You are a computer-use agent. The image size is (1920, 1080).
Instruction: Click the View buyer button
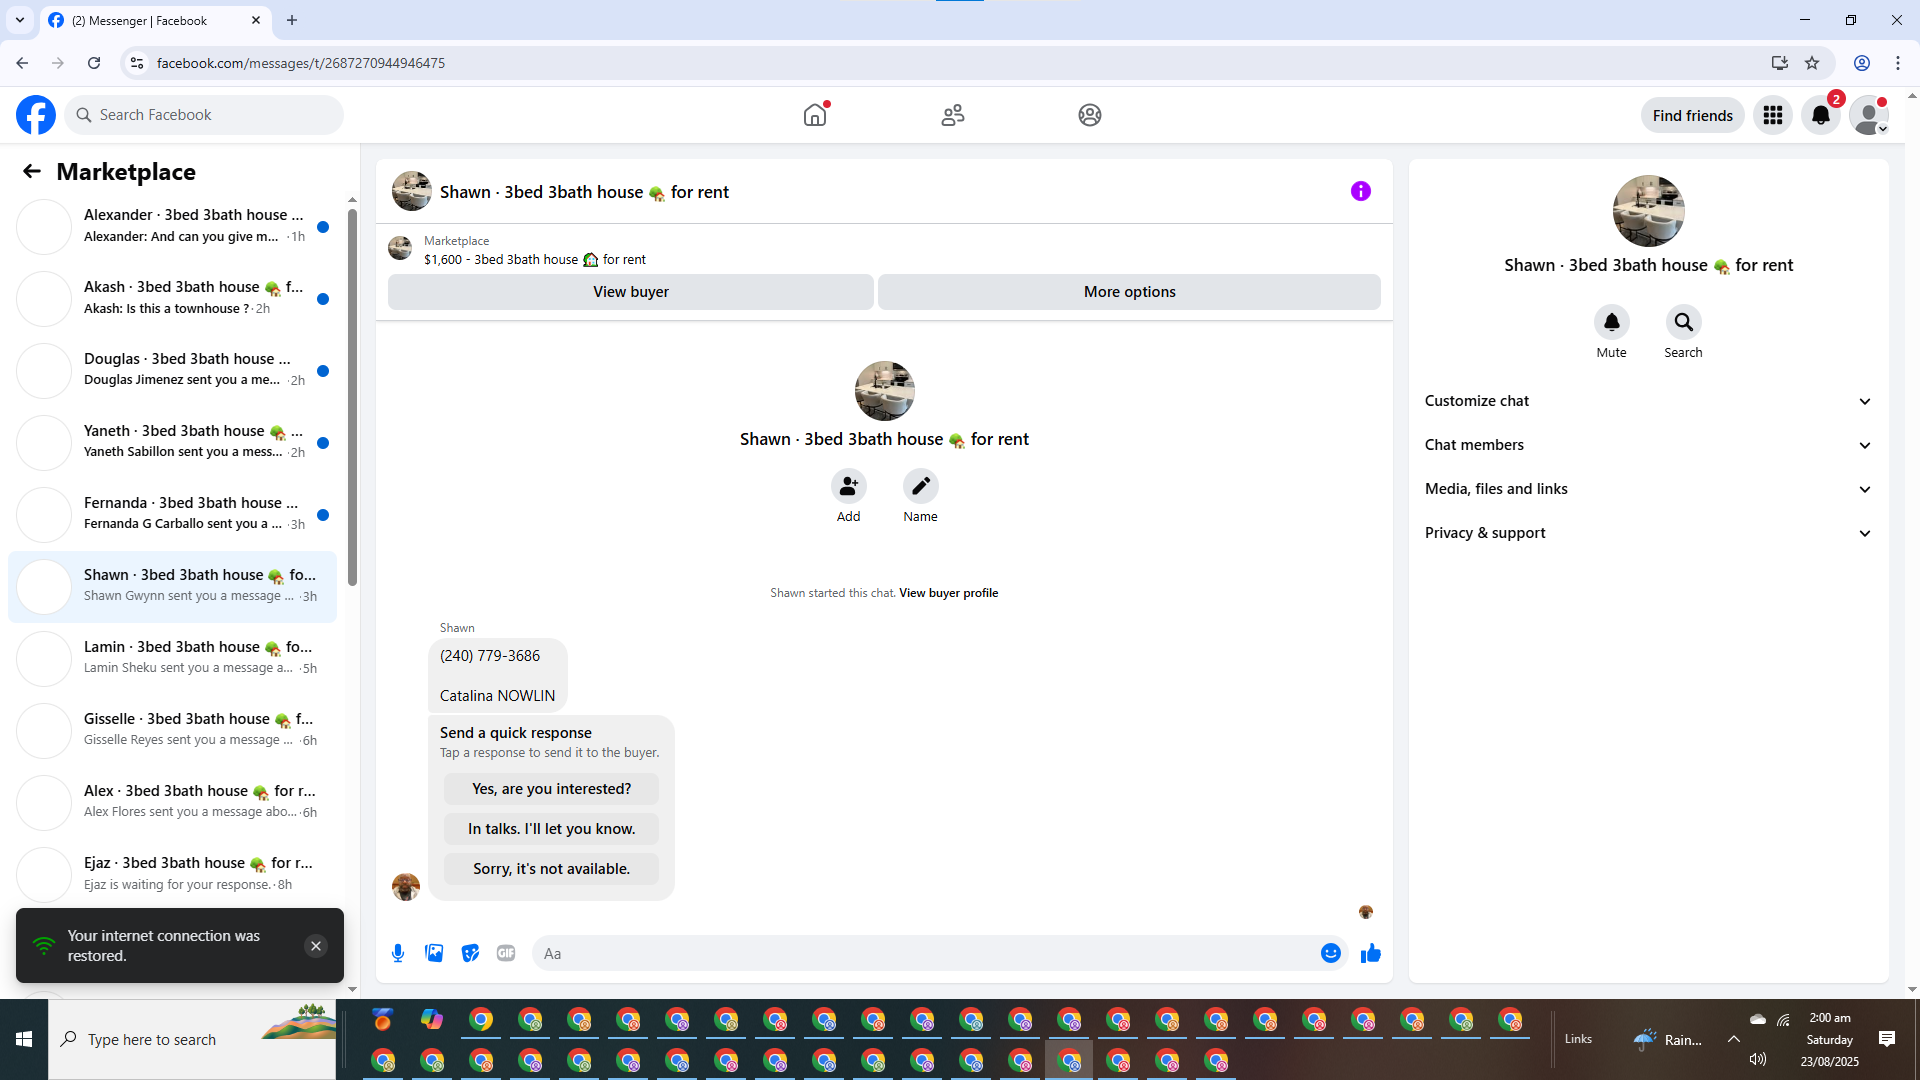pyautogui.click(x=630, y=292)
